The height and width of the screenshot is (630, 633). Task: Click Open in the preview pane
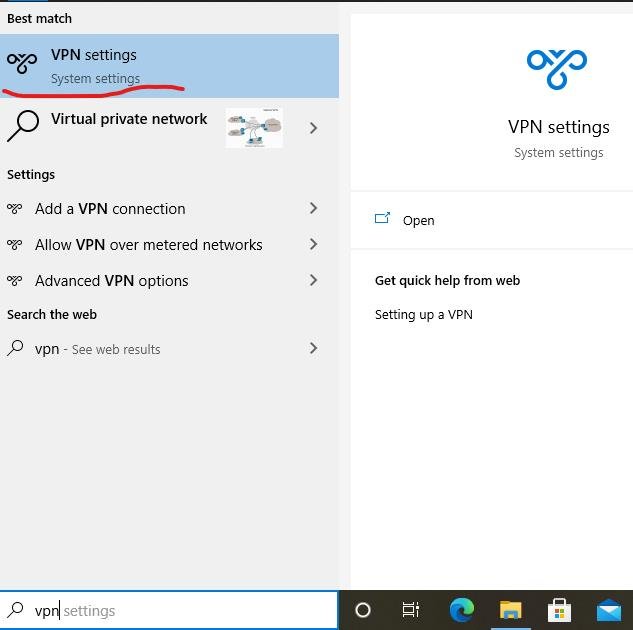[x=418, y=220]
